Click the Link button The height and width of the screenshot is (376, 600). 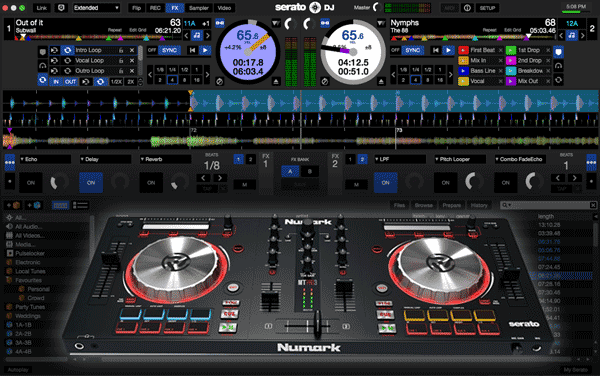(42, 8)
